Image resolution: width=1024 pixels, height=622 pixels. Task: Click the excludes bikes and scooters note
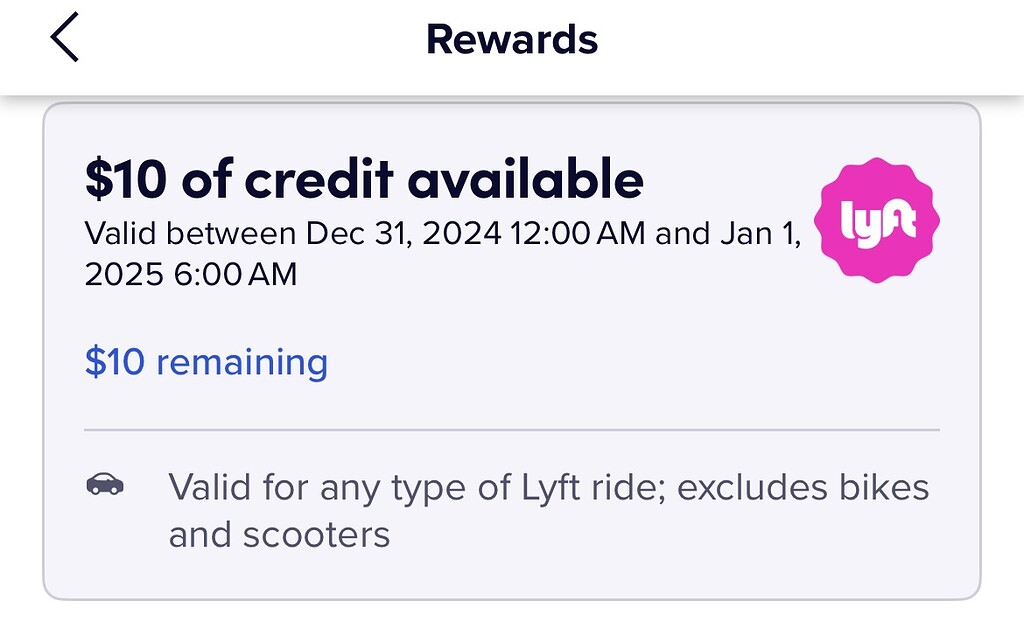point(550,510)
